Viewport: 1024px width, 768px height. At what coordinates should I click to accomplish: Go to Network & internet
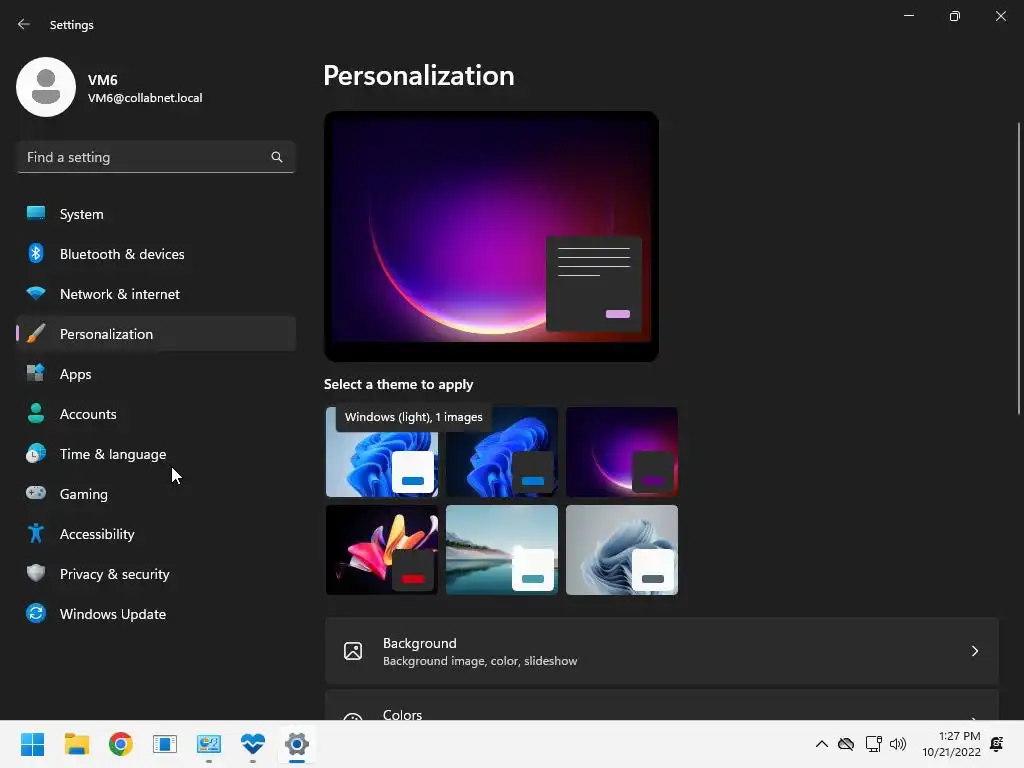pyautogui.click(x=155, y=294)
